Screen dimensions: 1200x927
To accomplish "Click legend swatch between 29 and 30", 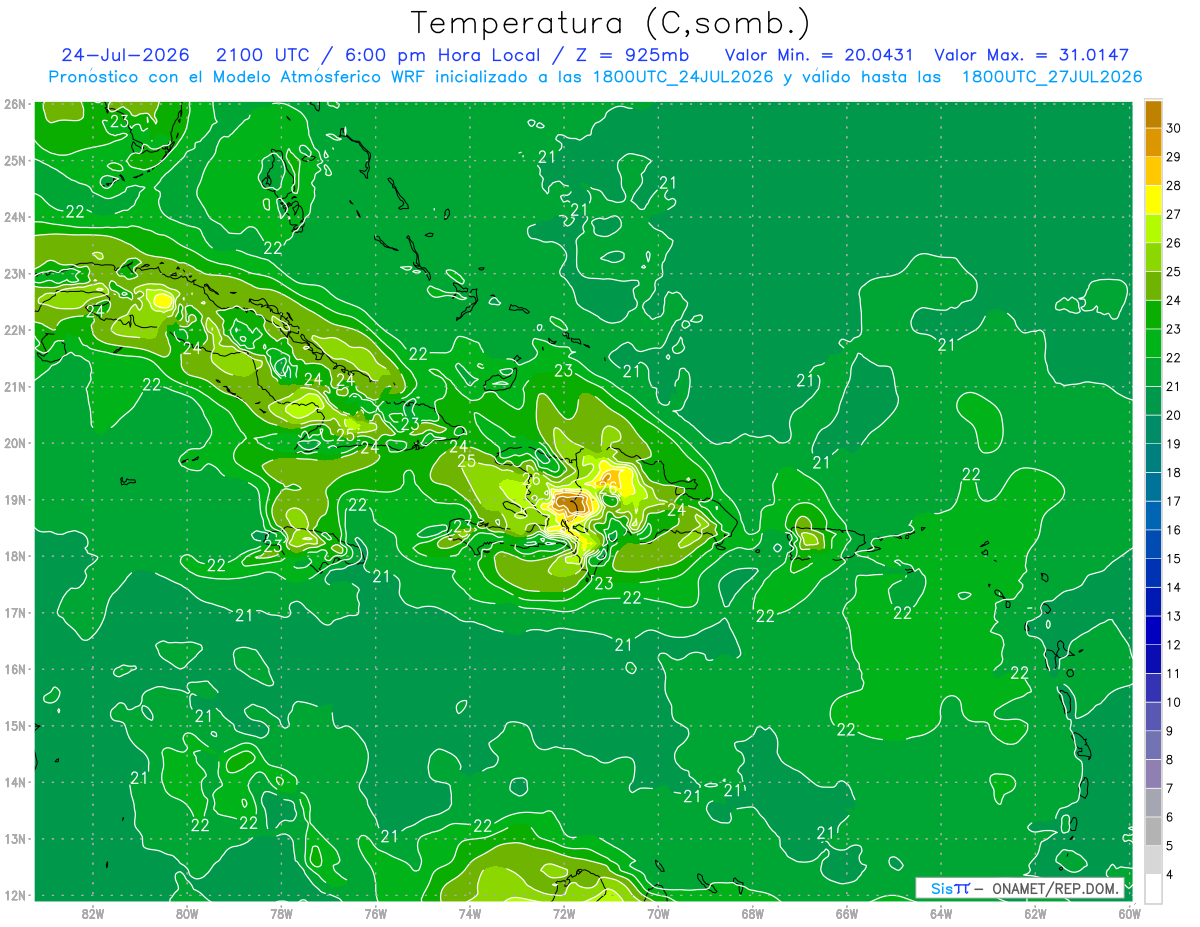I will click(x=1153, y=142).
